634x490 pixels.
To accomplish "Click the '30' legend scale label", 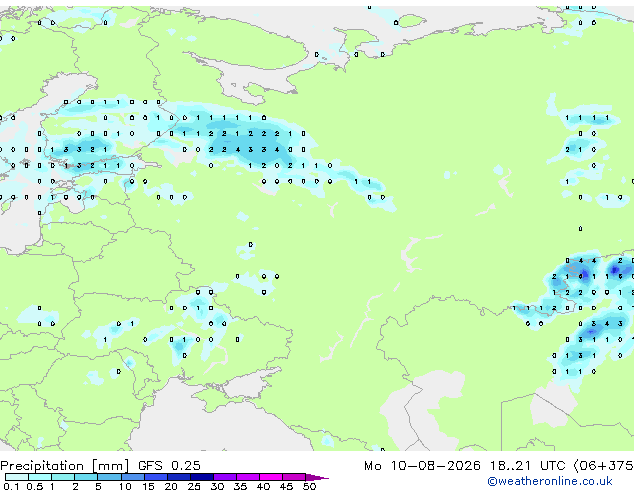I will tap(217, 486).
